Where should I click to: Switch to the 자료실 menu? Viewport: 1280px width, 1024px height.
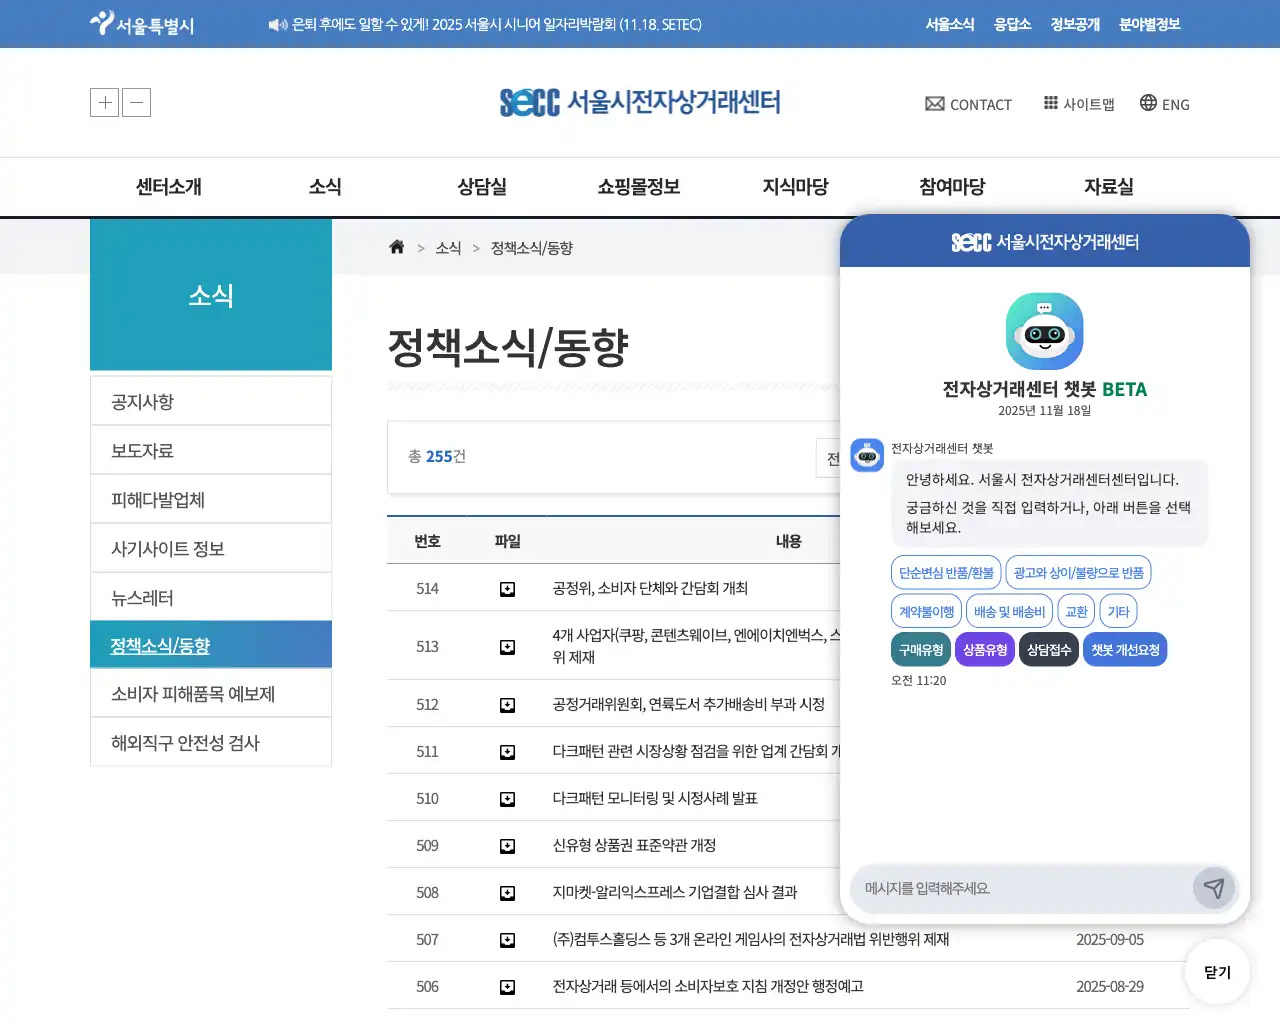pos(1108,186)
